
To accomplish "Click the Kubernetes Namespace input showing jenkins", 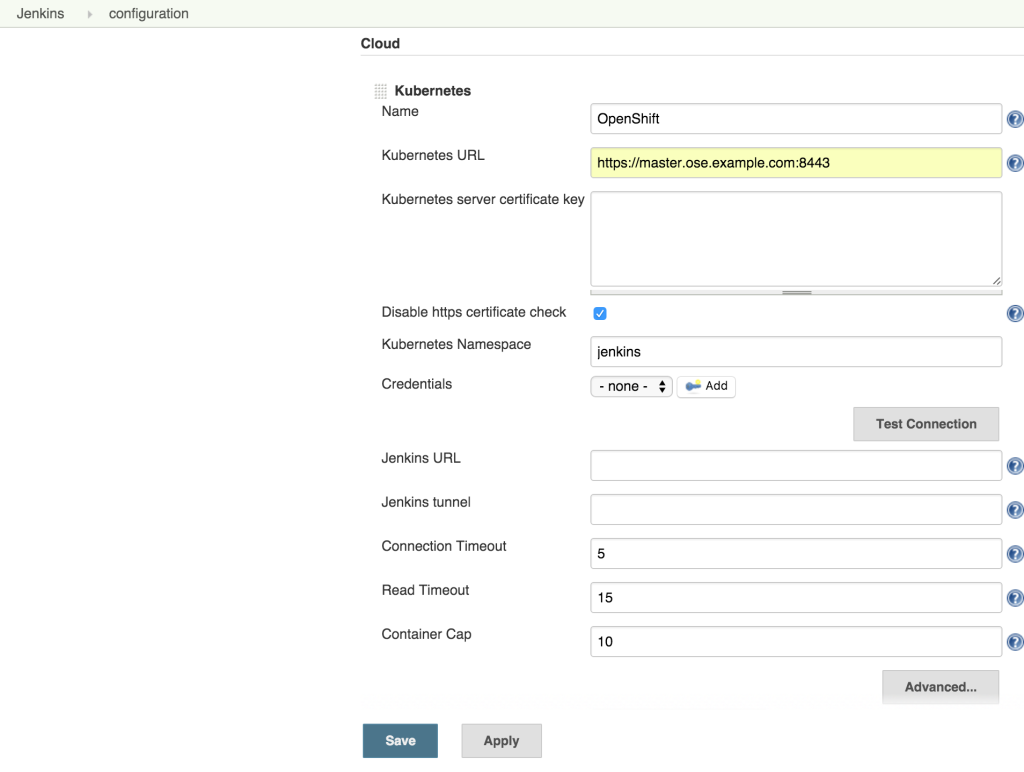I will (795, 351).
